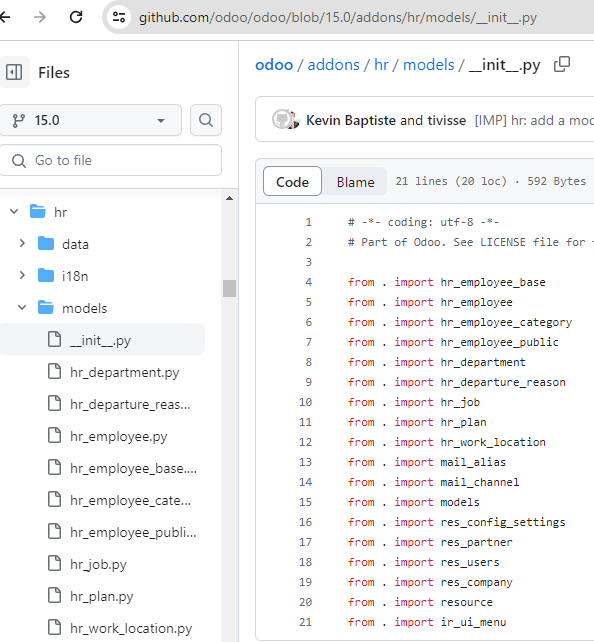The width and height of the screenshot is (594, 642).
Task: Go back using the browser back arrow
Action: pos(4,17)
